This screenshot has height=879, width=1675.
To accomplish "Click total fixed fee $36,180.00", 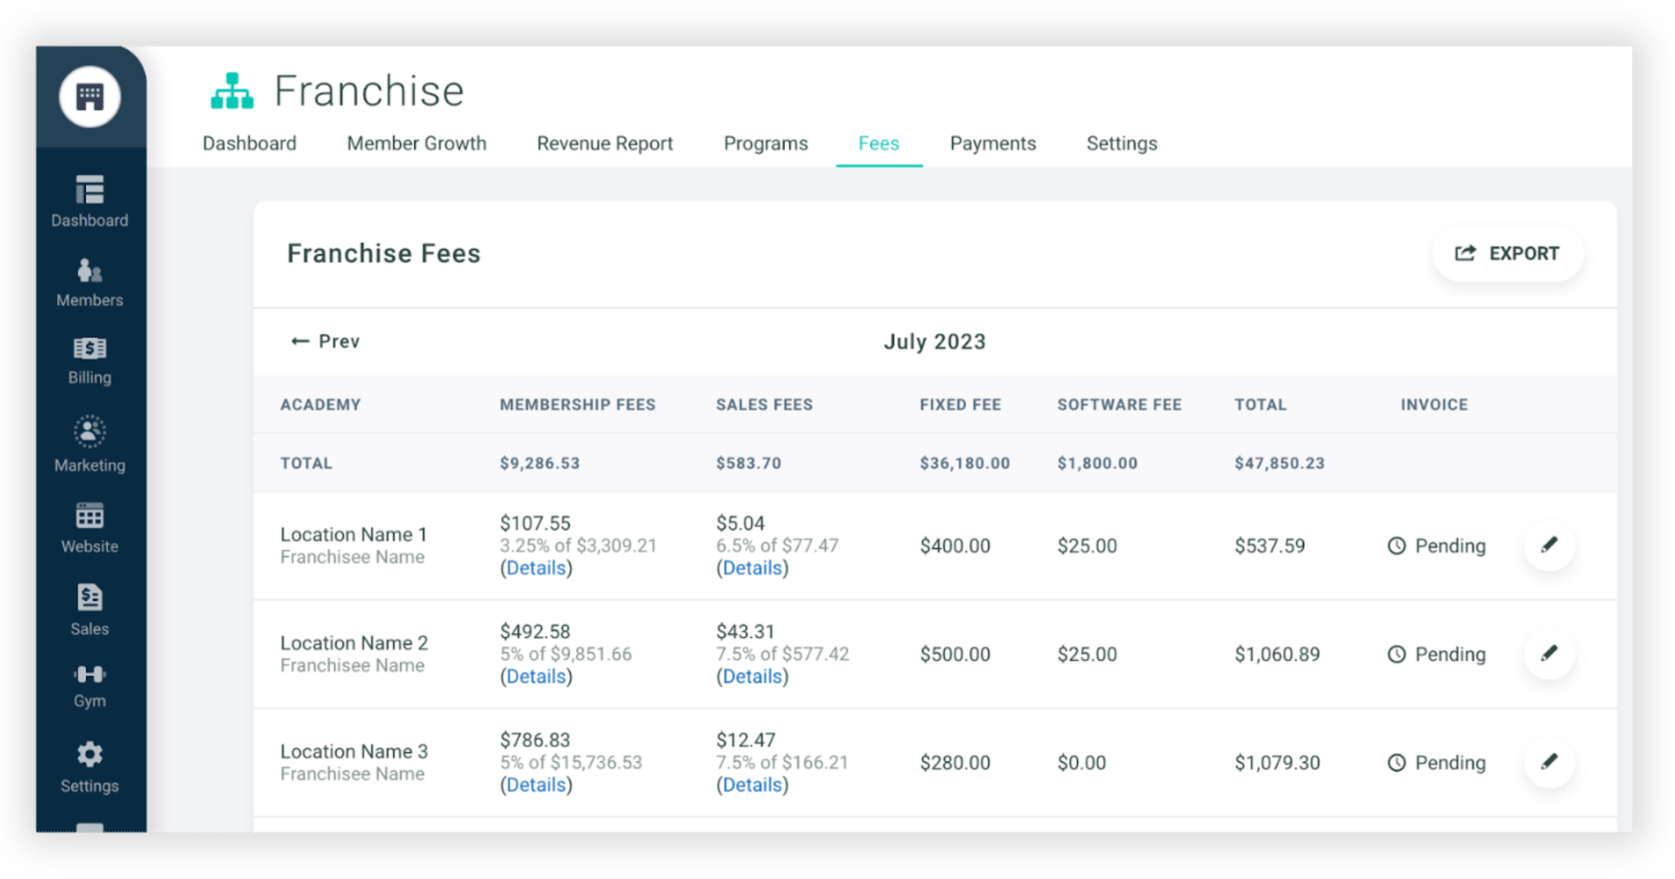I will 965,464.
